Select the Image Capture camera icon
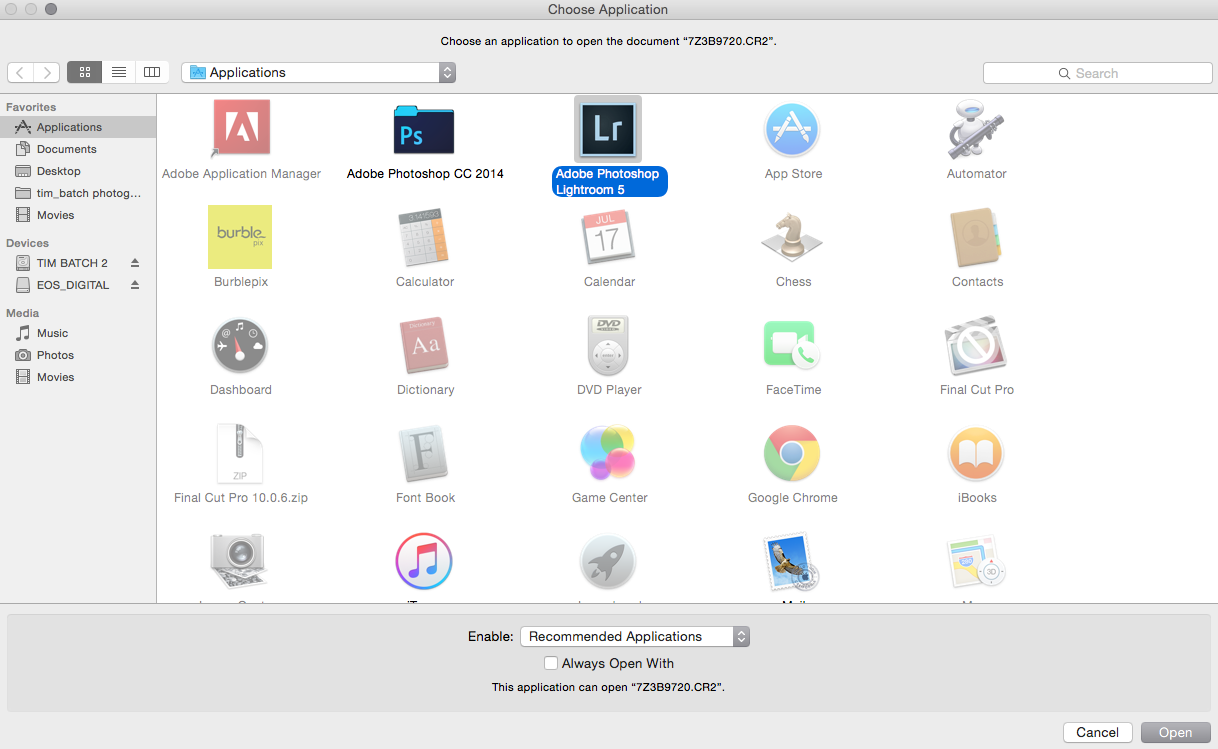Viewport: 1218px width, 749px height. [239, 562]
